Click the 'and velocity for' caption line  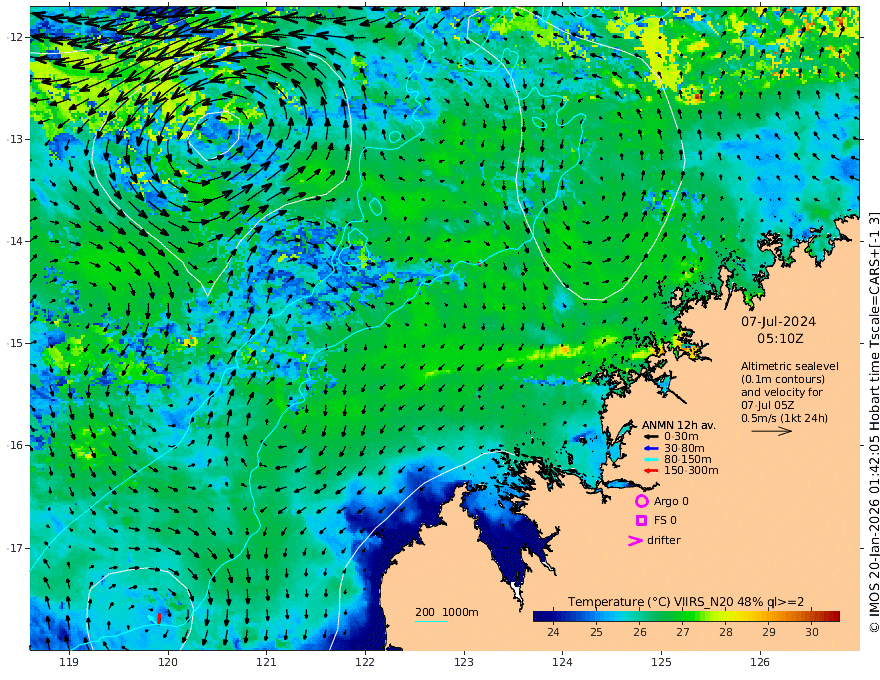[x=781, y=392]
